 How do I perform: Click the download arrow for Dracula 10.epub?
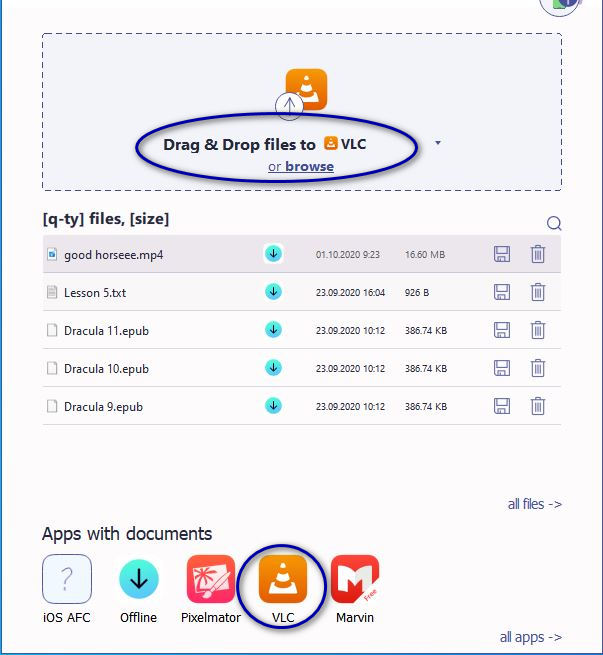tap(274, 368)
